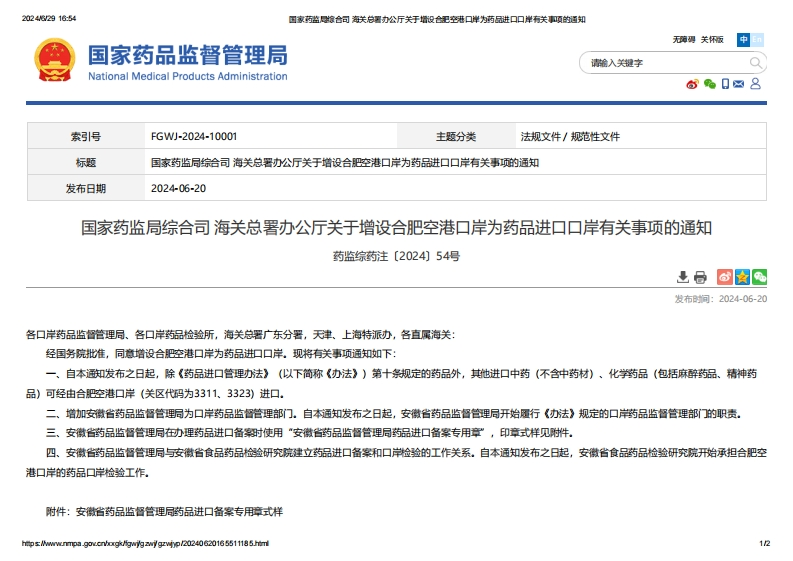
Task: Click the 请输入关键字 search field
Action: click(x=660, y=62)
